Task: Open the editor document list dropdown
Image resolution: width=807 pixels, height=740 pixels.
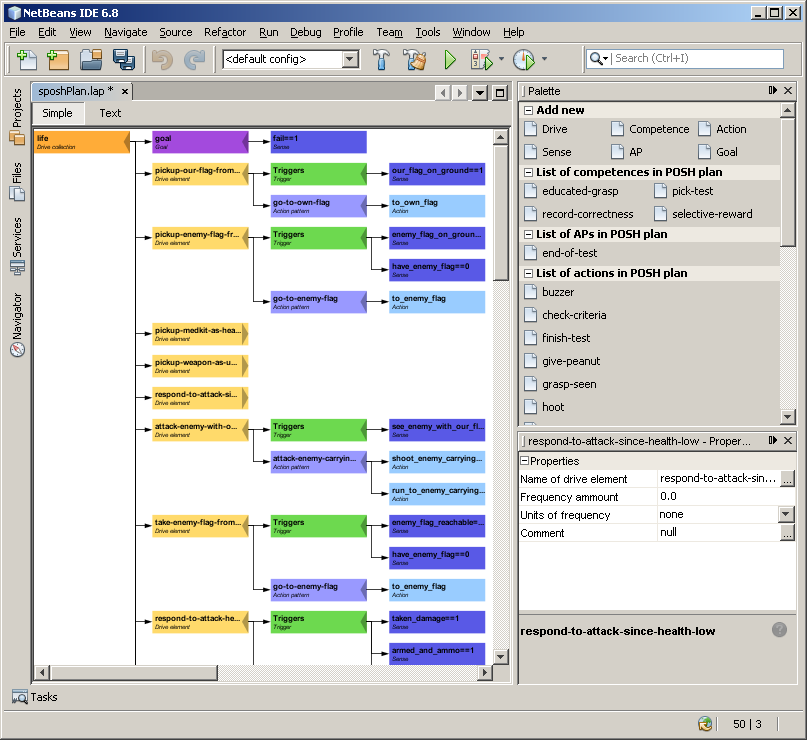Action: (x=480, y=93)
